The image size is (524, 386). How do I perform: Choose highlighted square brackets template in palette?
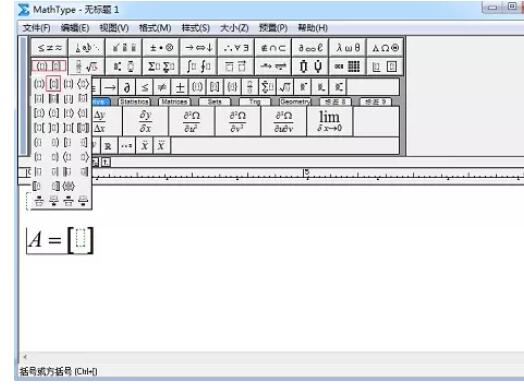tap(54, 84)
